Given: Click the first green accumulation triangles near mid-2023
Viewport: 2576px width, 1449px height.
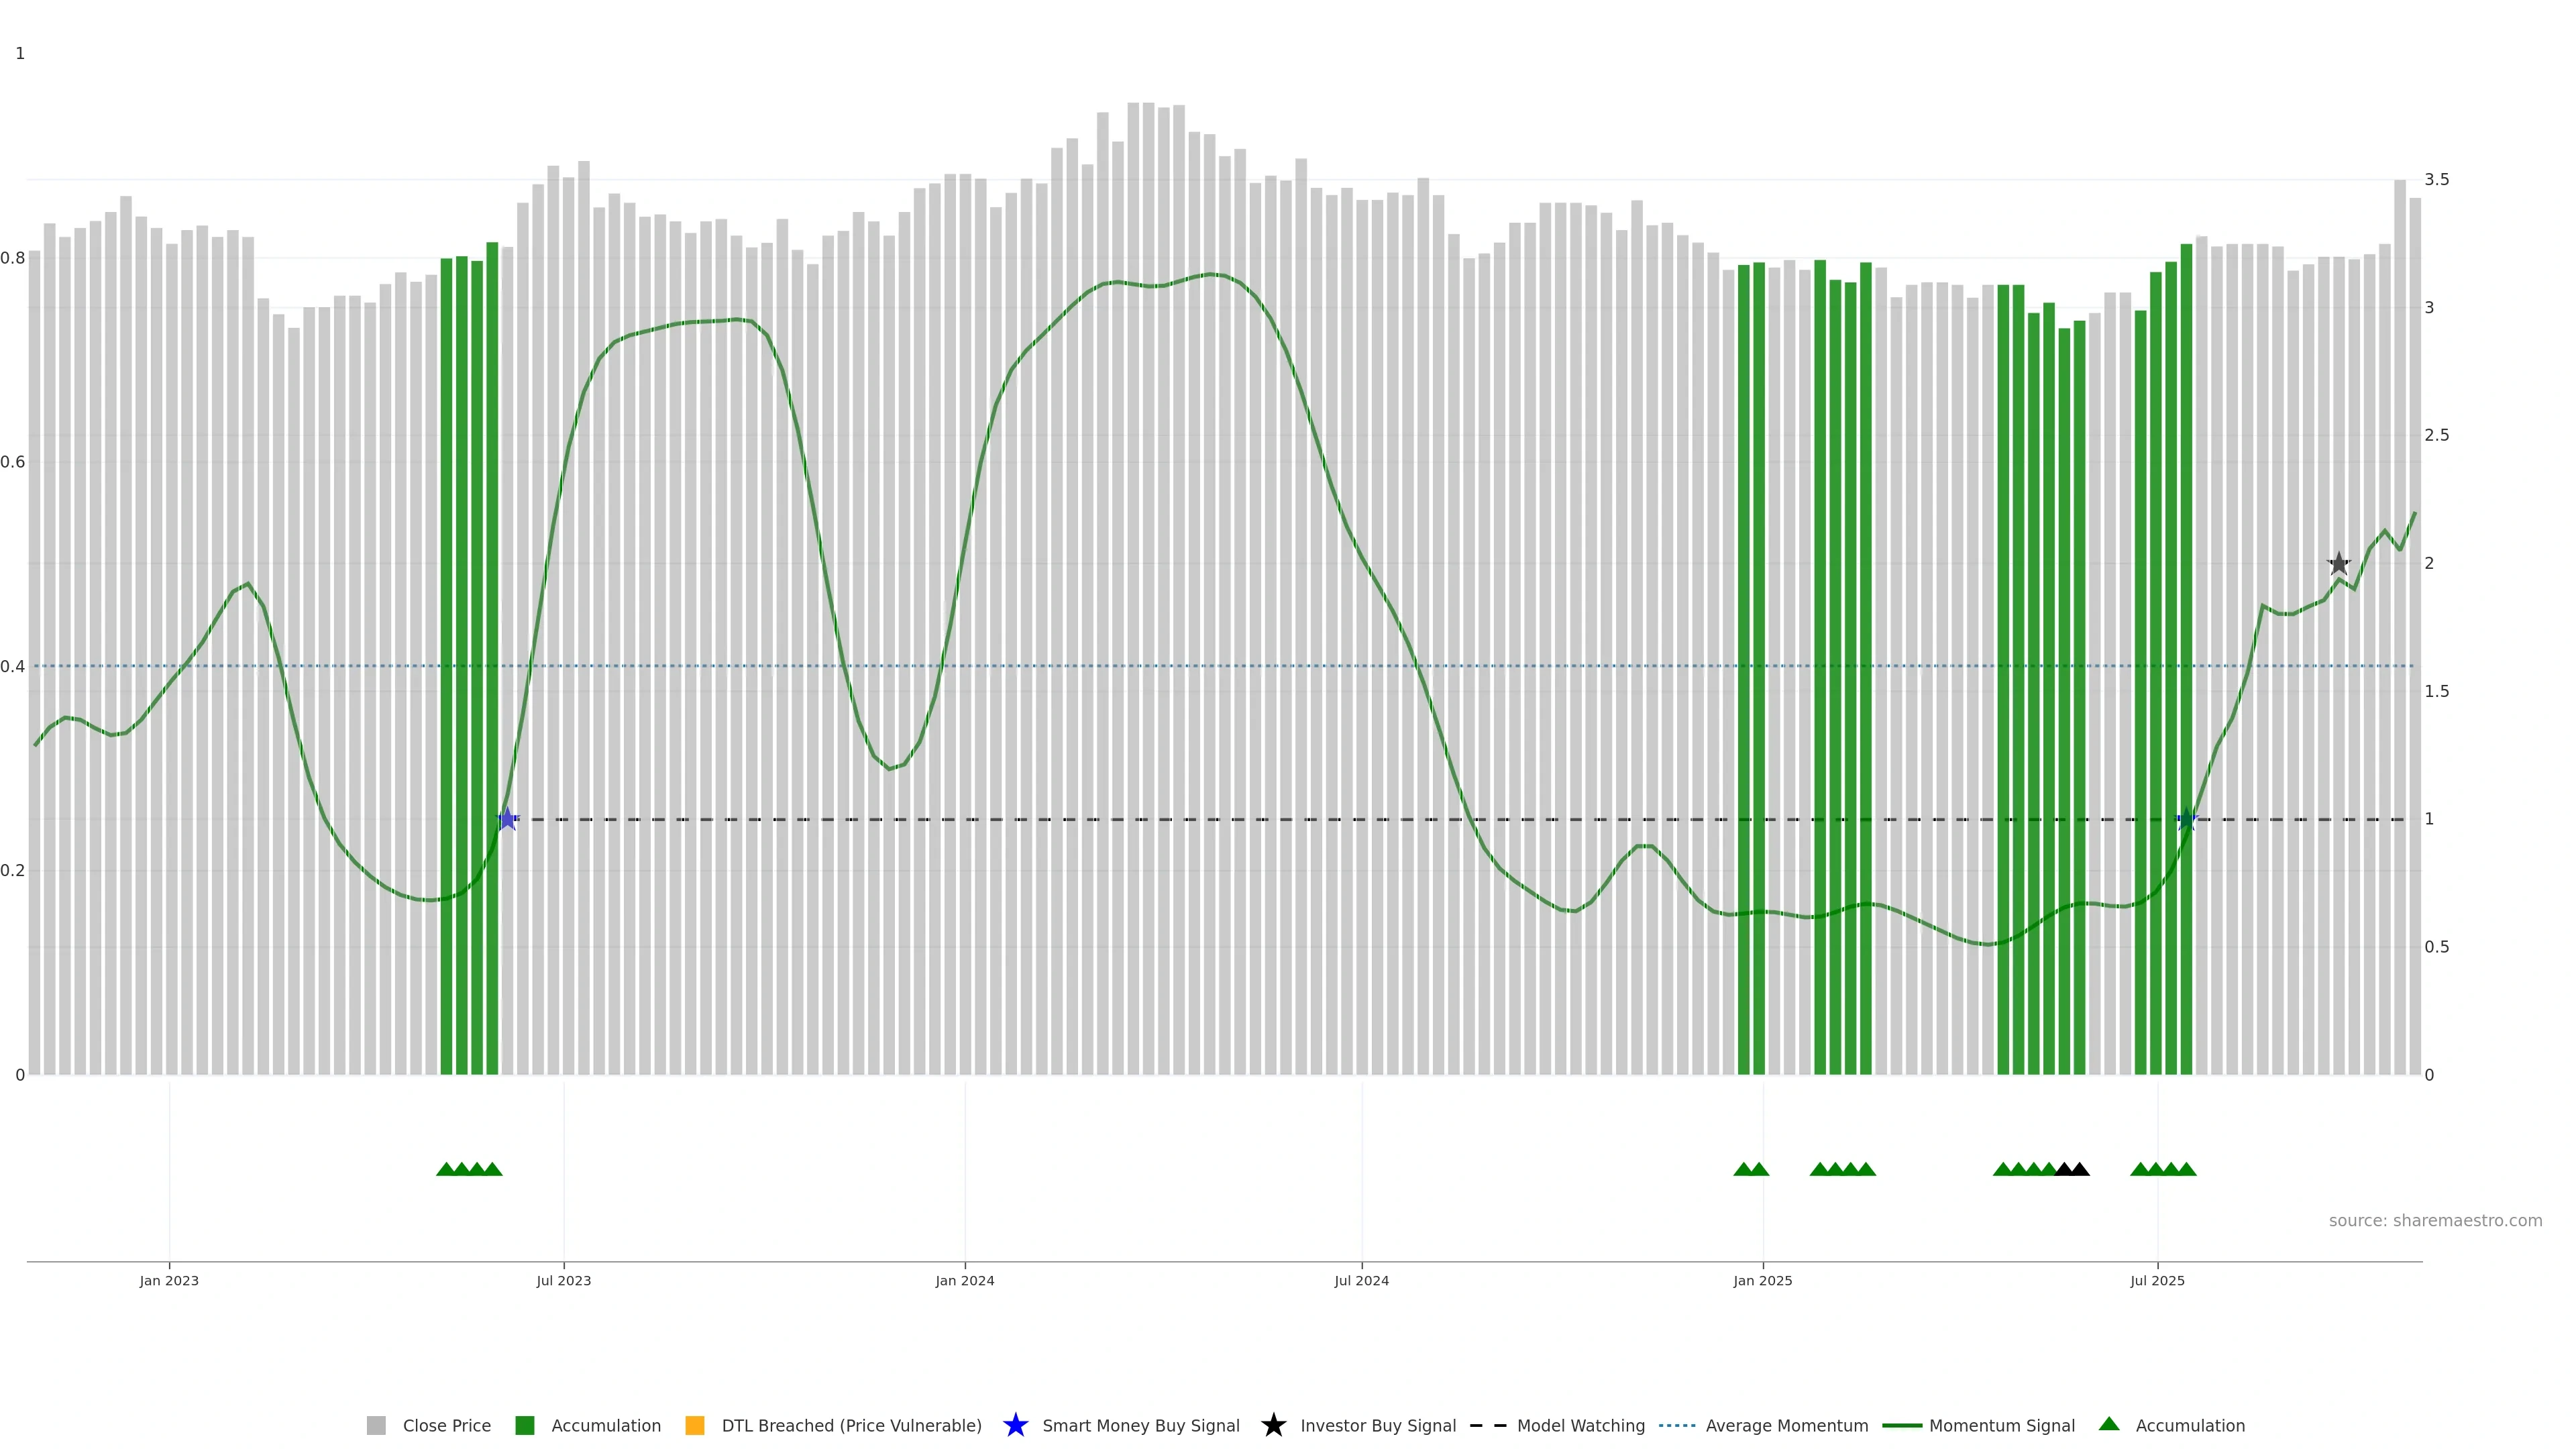Looking at the screenshot, I should (469, 1169).
